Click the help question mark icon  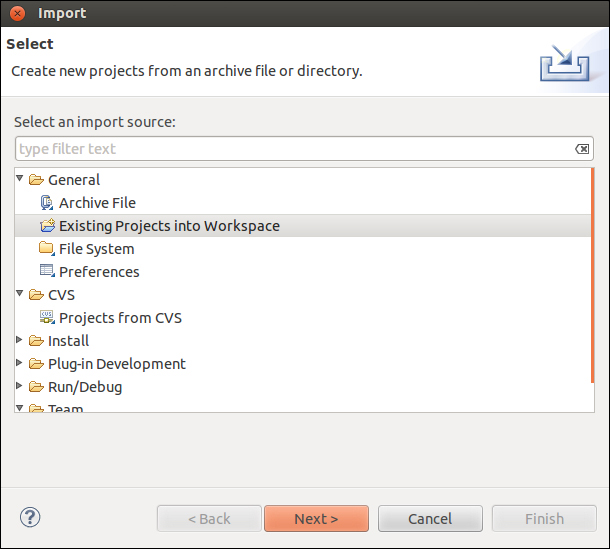(x=29, y=518)
